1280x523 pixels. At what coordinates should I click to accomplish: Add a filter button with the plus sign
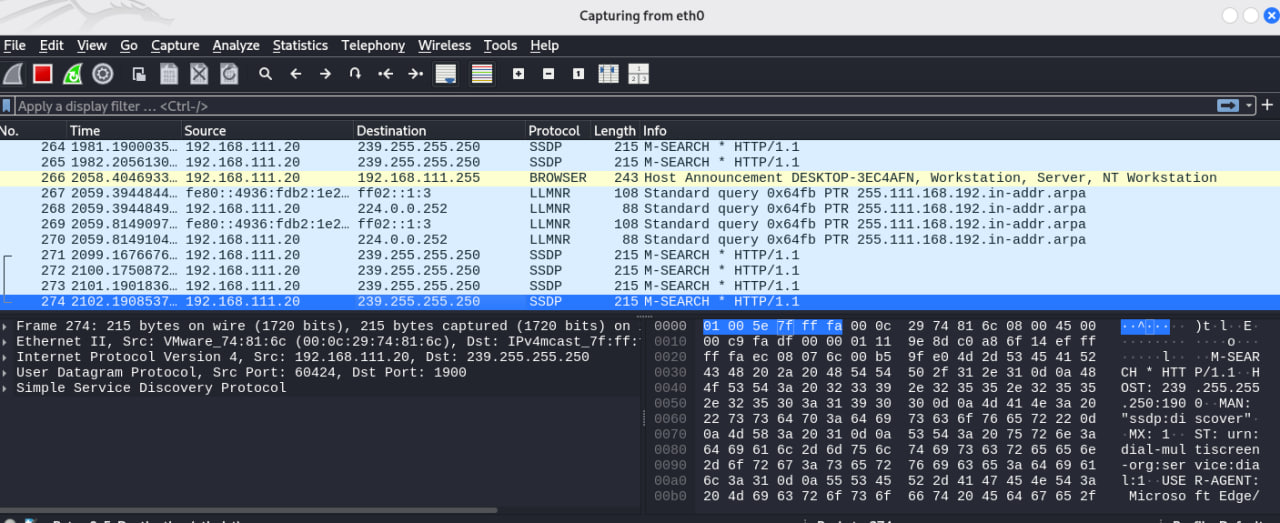1267,105
